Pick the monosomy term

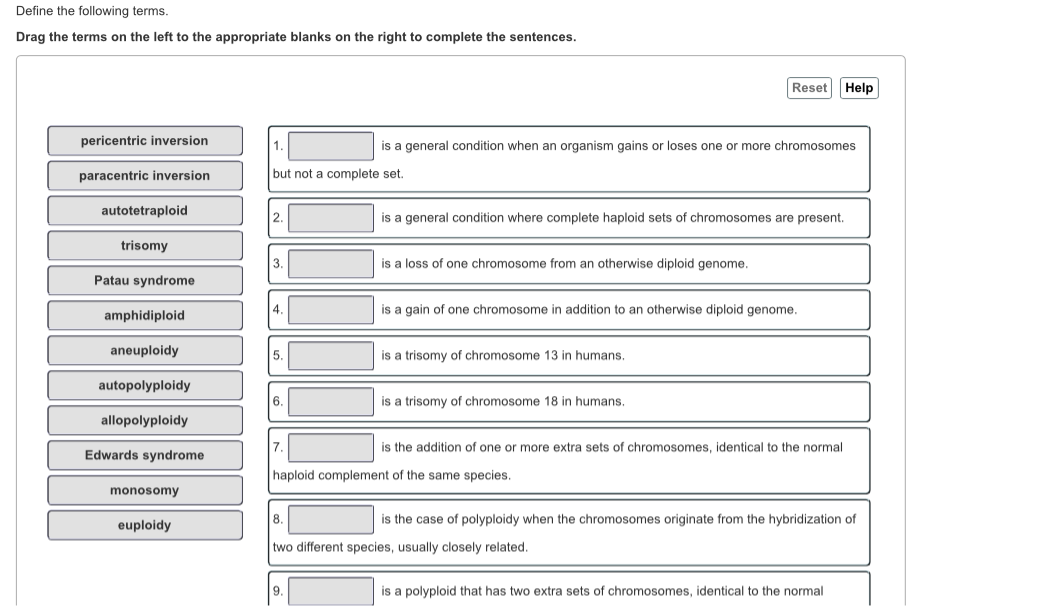[144, 490]
